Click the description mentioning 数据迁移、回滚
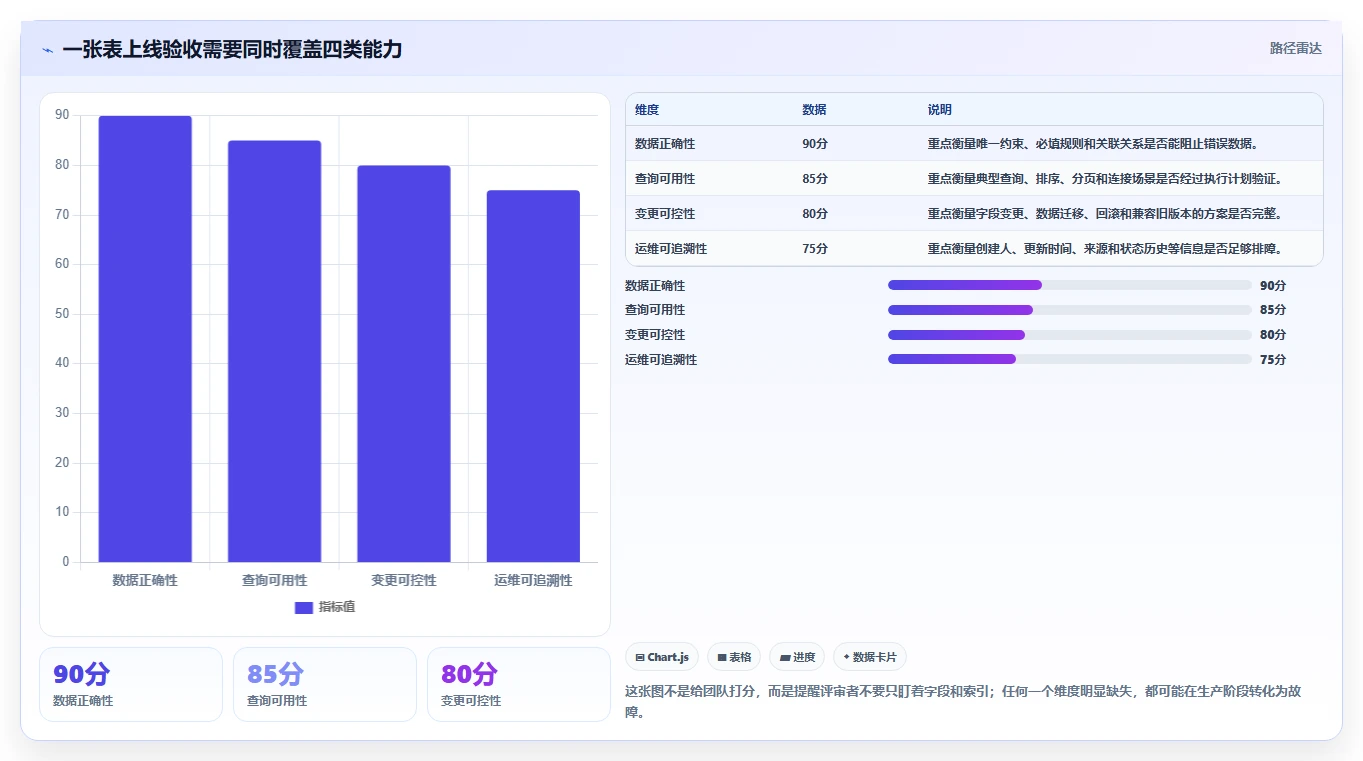 pyautogui.click(x=1105, y=214)
